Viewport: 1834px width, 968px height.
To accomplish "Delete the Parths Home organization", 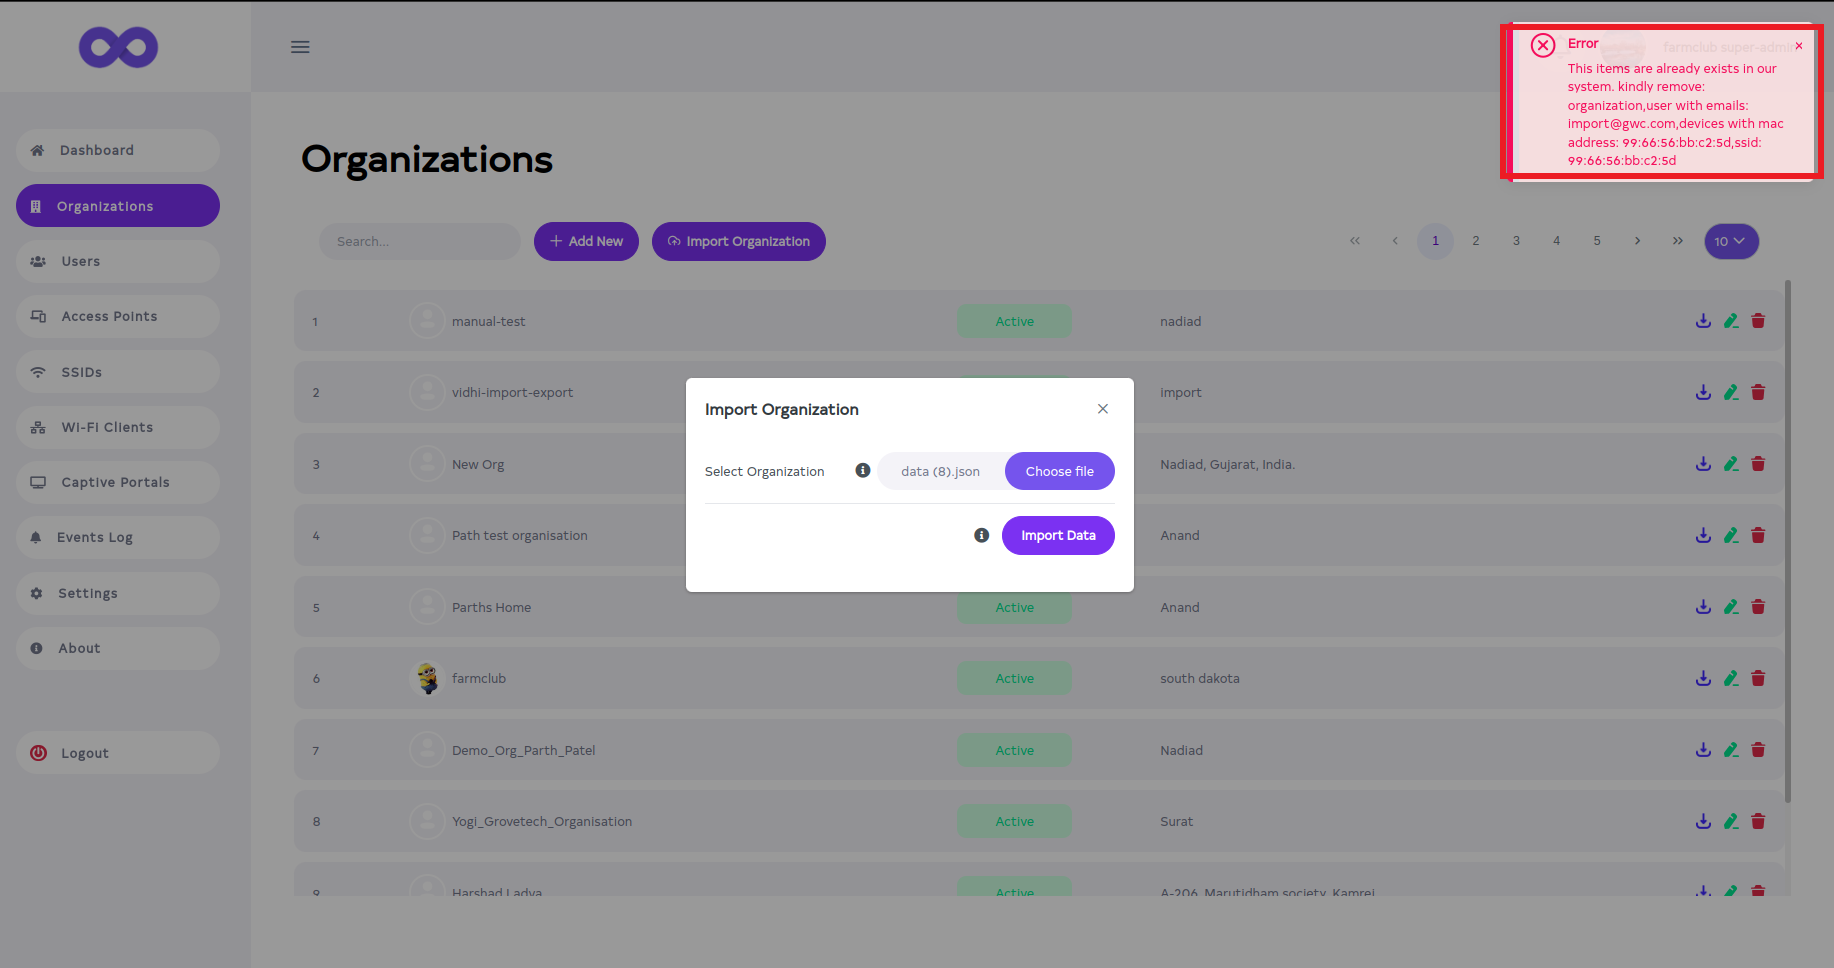I will tap(1758, 607).
